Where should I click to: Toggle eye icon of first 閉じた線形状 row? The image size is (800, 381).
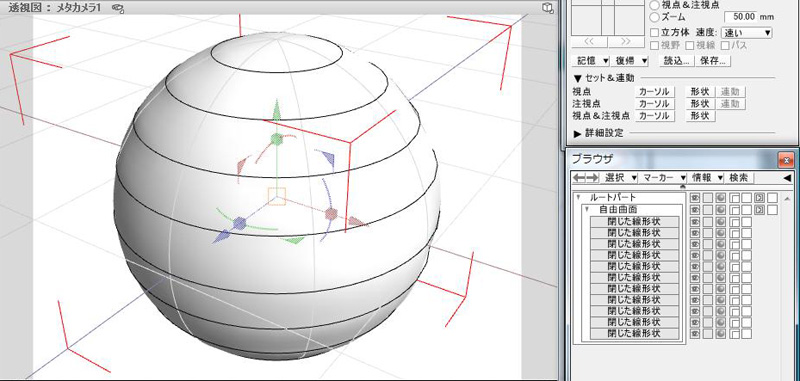pyautogui.click(x=694, y=221)
